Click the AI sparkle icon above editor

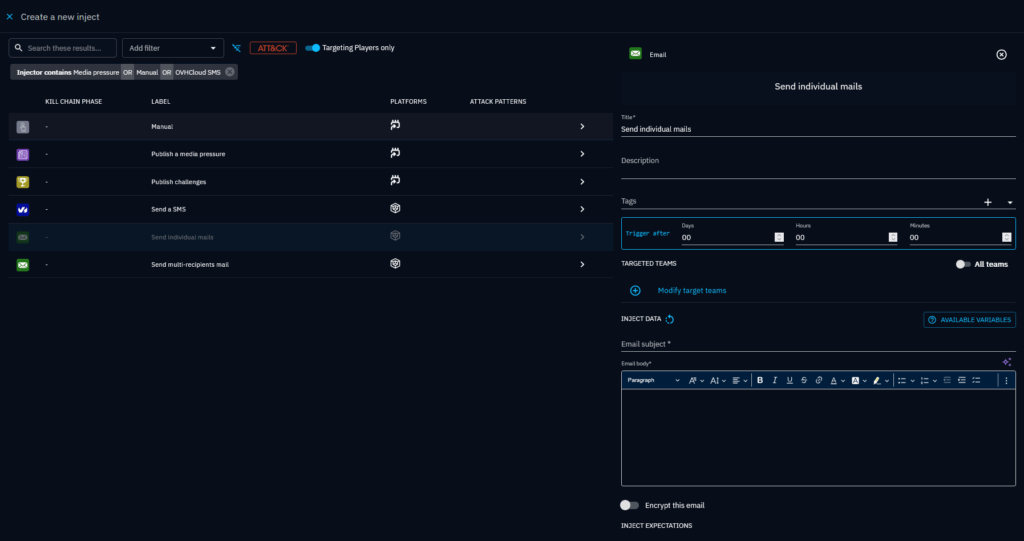1007,362
